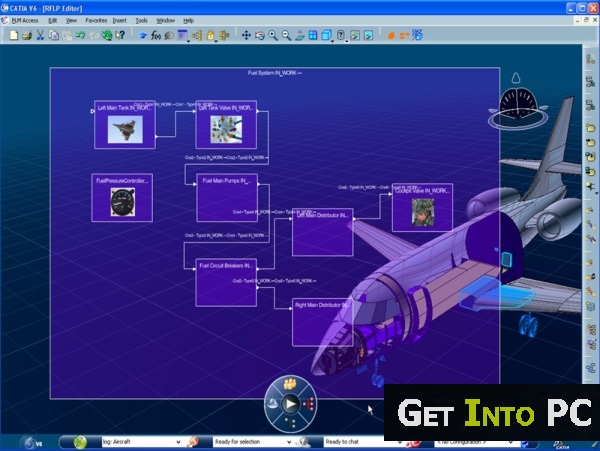Select the FuelPressureController block
The width and height of the screenshot is (600, 451).
coord(122,198)
